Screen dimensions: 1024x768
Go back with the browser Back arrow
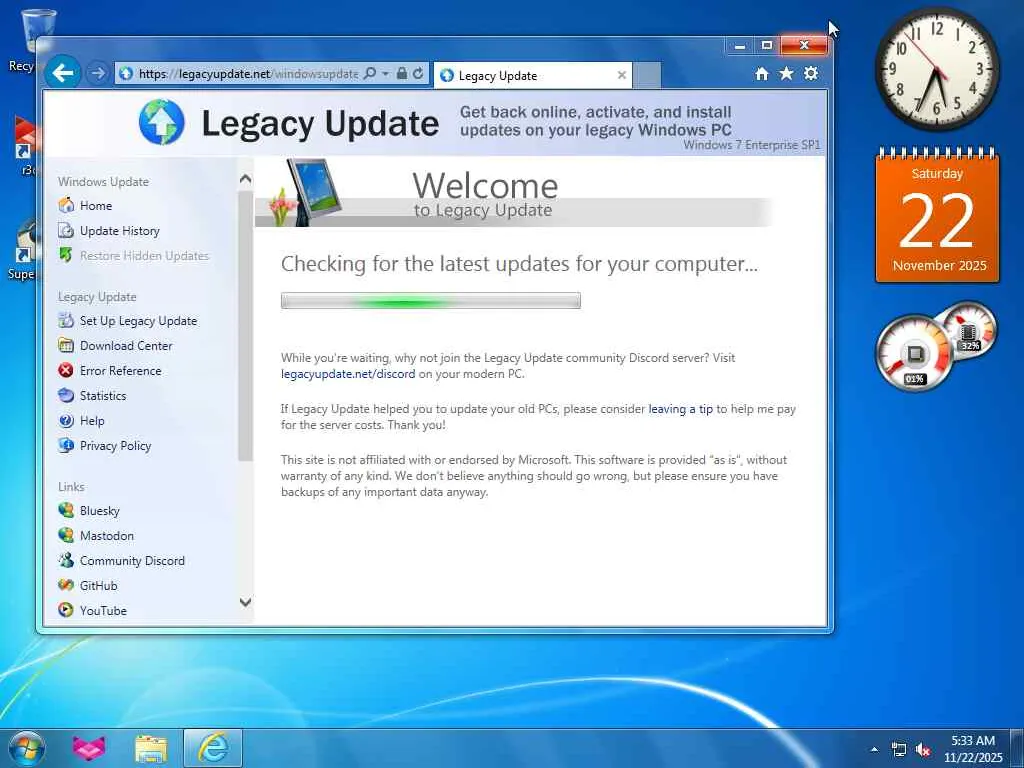click(63, 72)
